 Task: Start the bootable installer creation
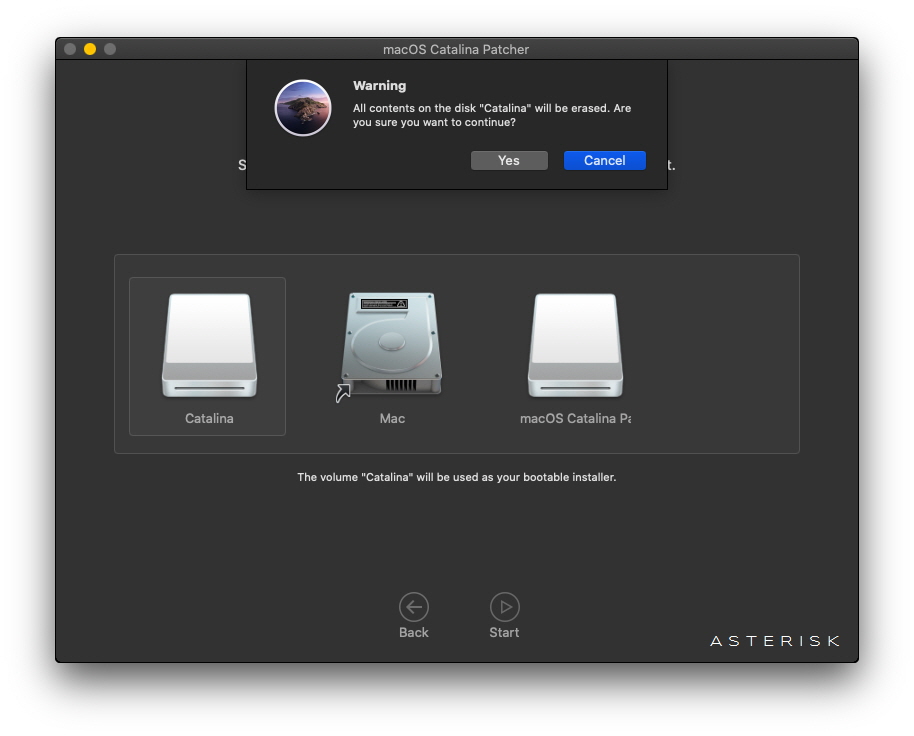(505, 607)
